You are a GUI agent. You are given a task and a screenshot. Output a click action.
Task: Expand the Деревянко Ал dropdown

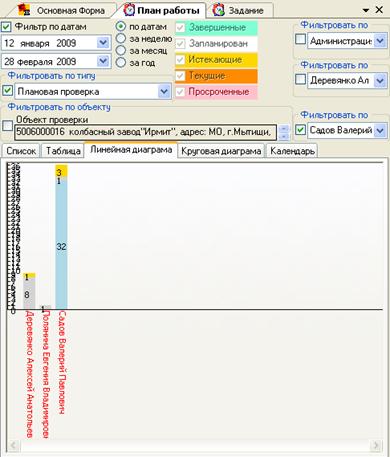380,80
